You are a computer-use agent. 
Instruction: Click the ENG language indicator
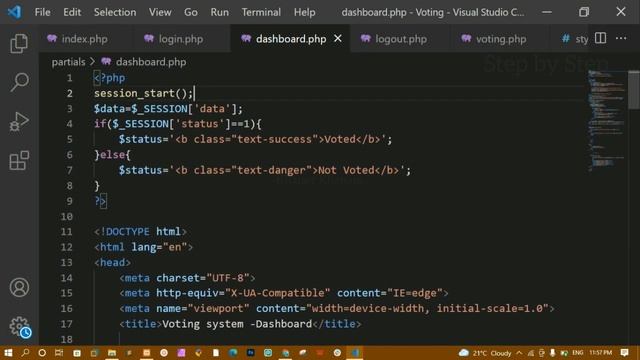coord(578,353)
